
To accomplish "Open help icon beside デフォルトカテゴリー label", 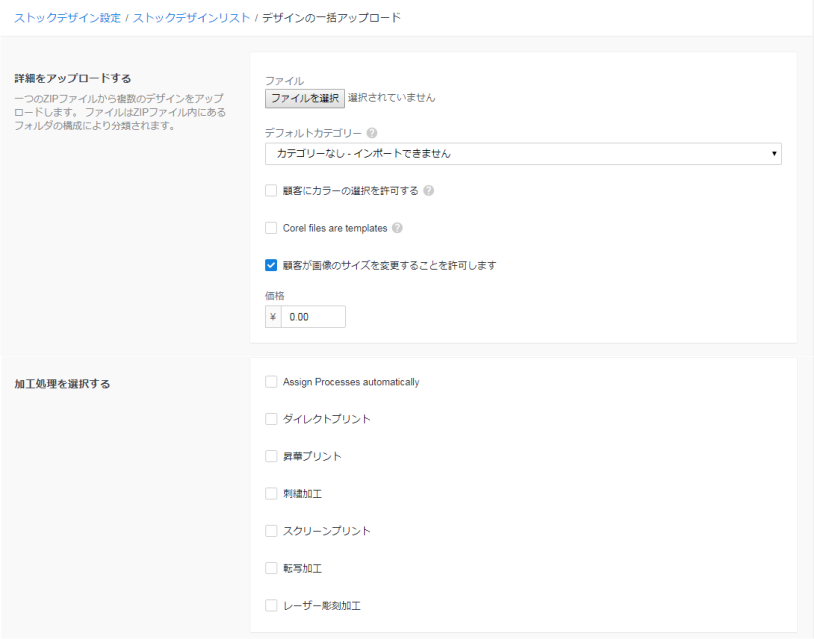I will click(372, 133).
